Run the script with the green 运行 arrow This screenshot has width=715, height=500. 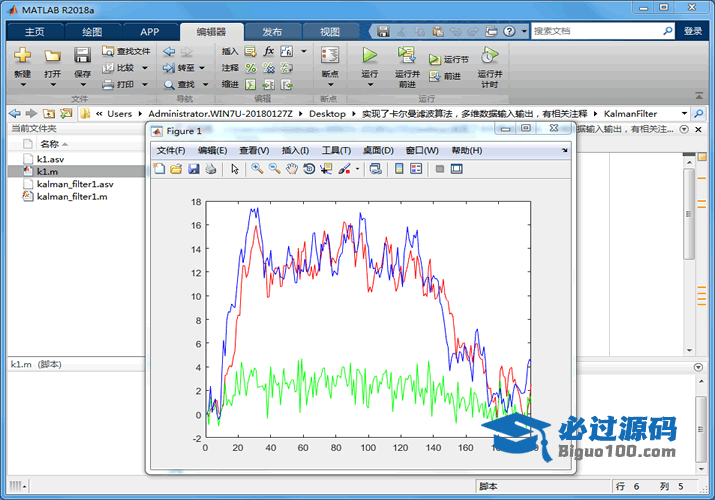point(369,56)
